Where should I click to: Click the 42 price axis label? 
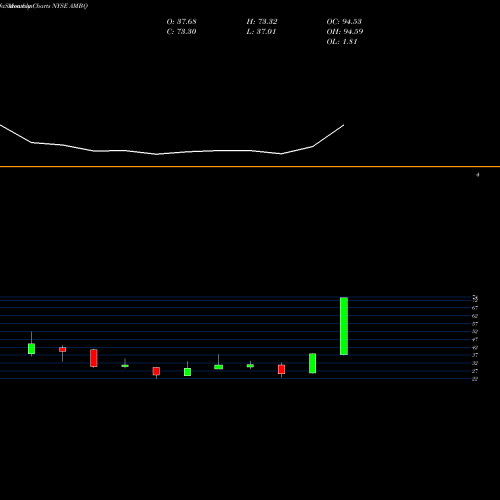tap(475, 347)
